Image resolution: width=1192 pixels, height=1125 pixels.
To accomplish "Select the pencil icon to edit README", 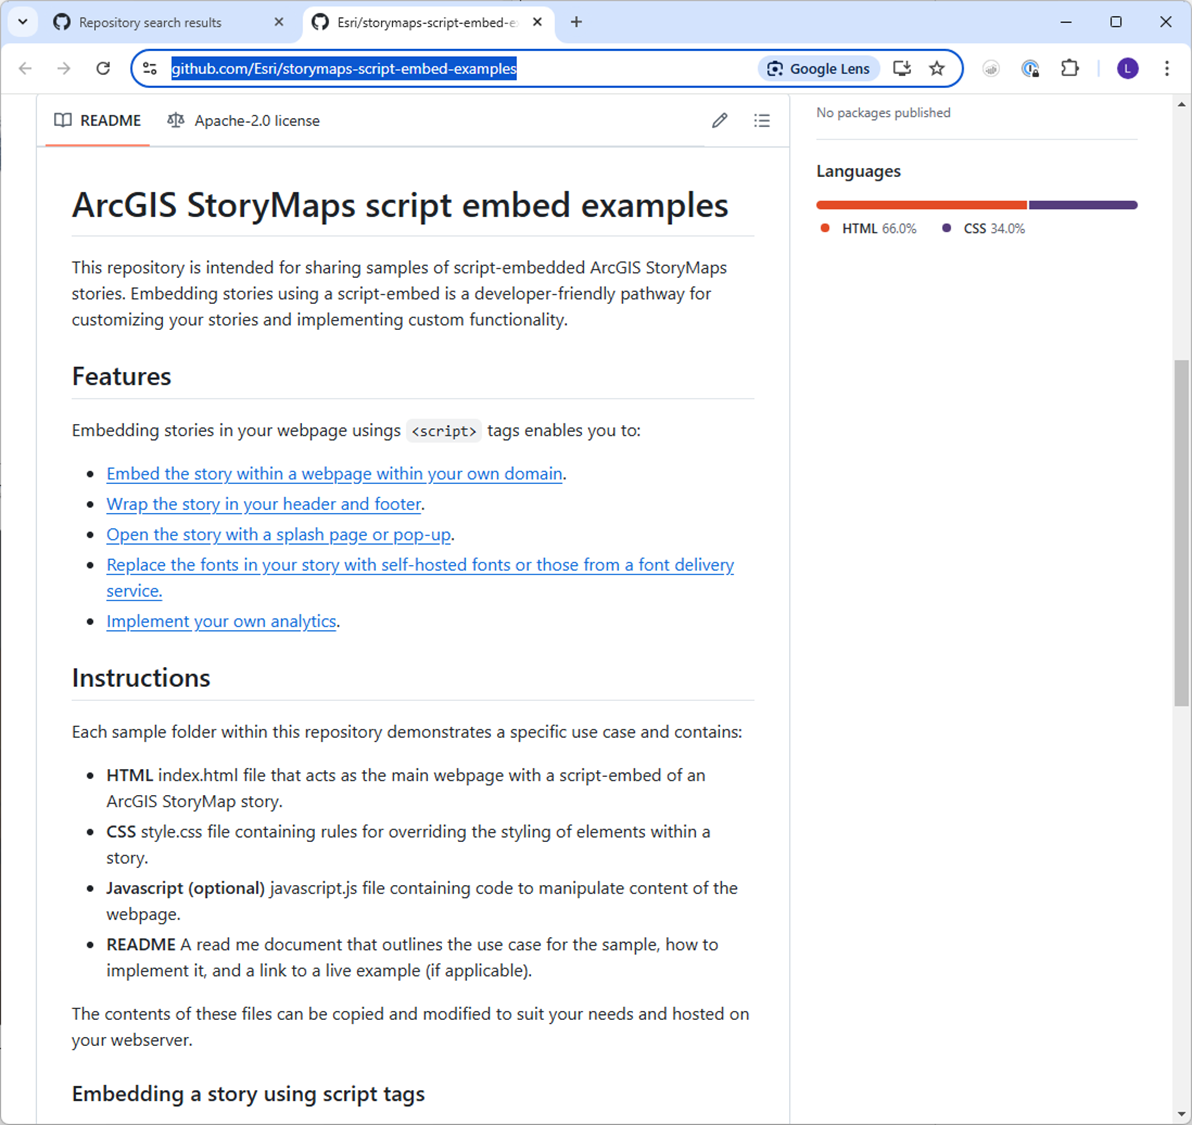I will coord(719,120).
